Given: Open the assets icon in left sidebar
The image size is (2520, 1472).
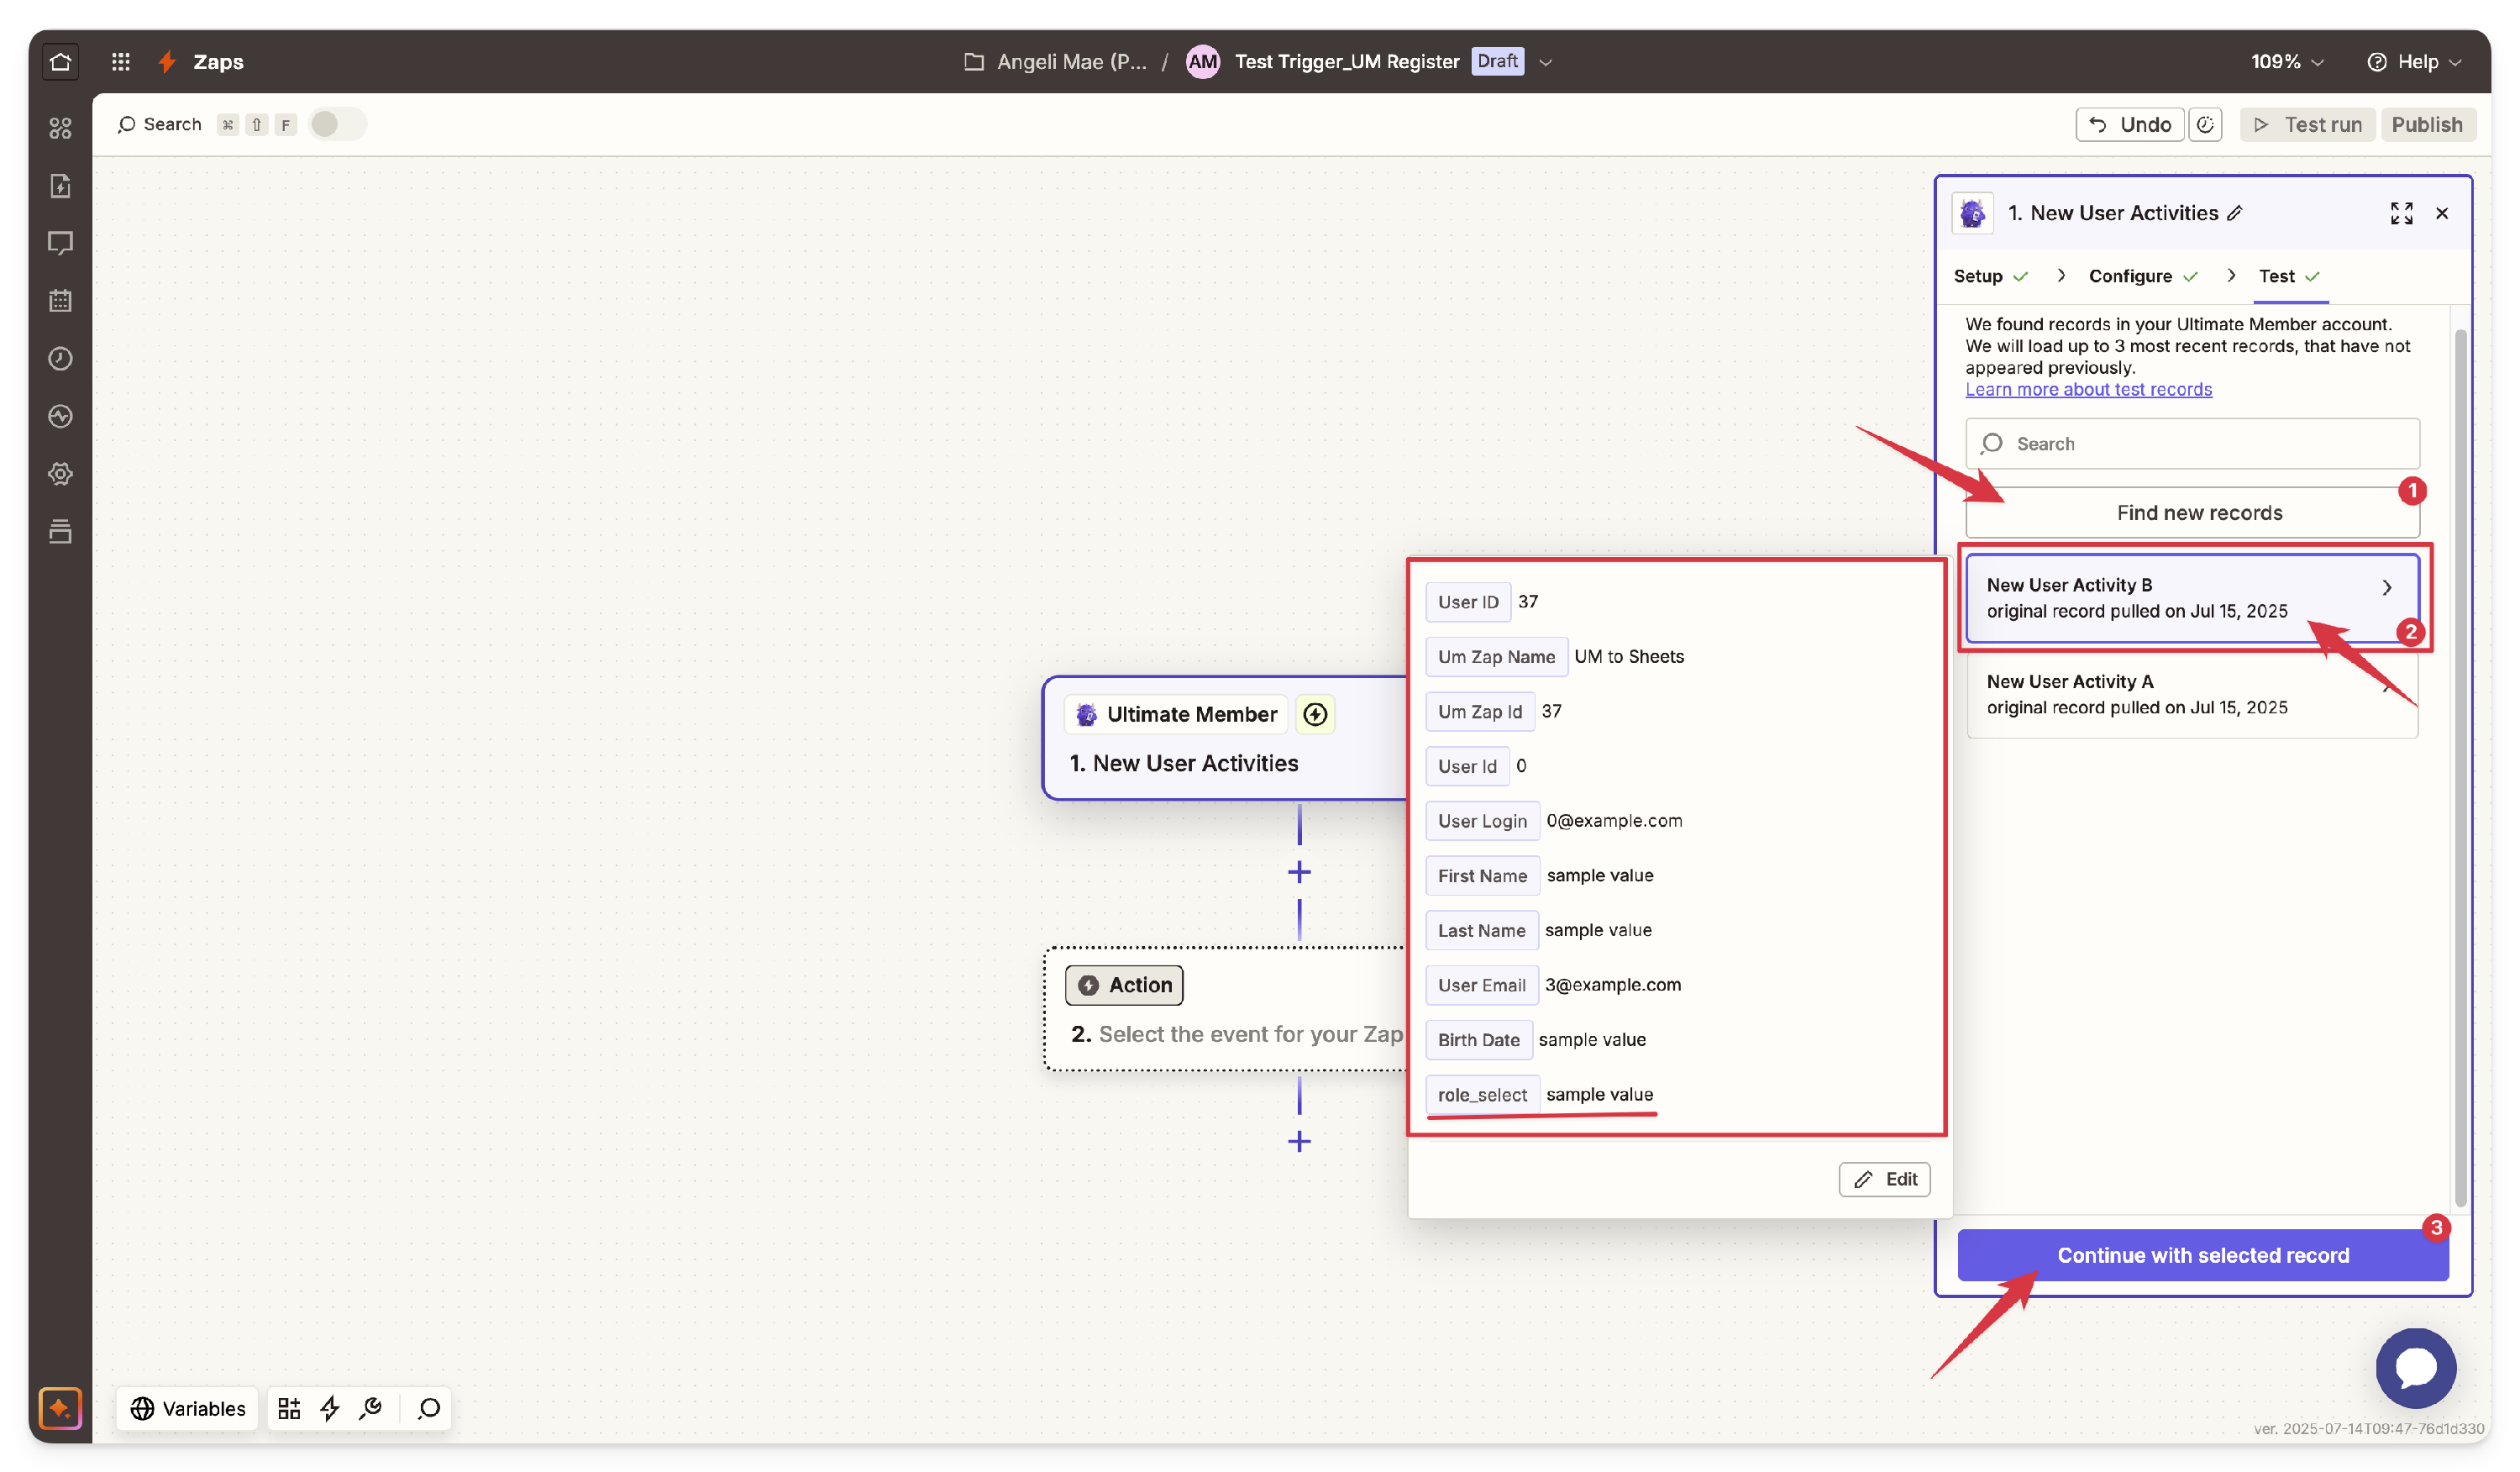Looking at the screenshot, I should click(60, 128).
